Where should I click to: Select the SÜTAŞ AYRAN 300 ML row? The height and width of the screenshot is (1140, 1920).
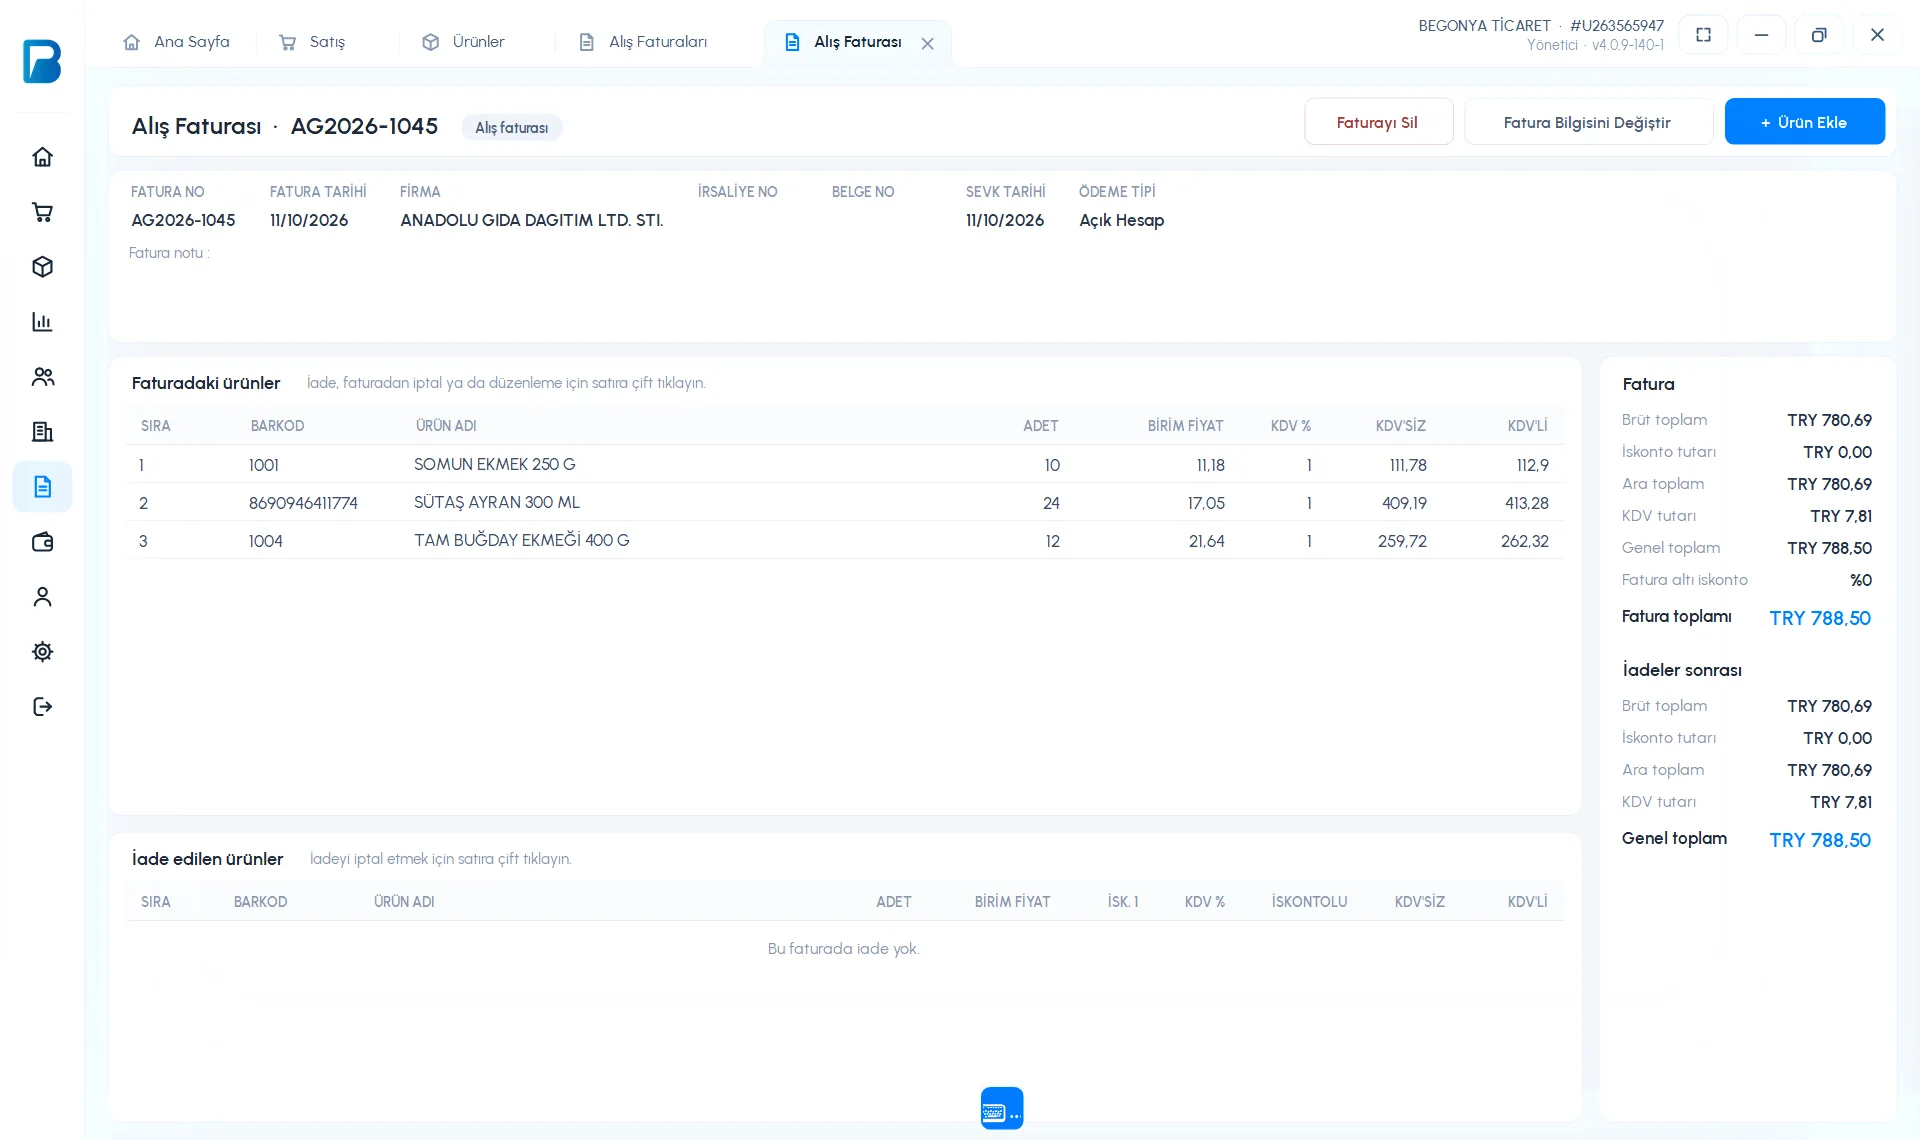click(x=844, y=503)
